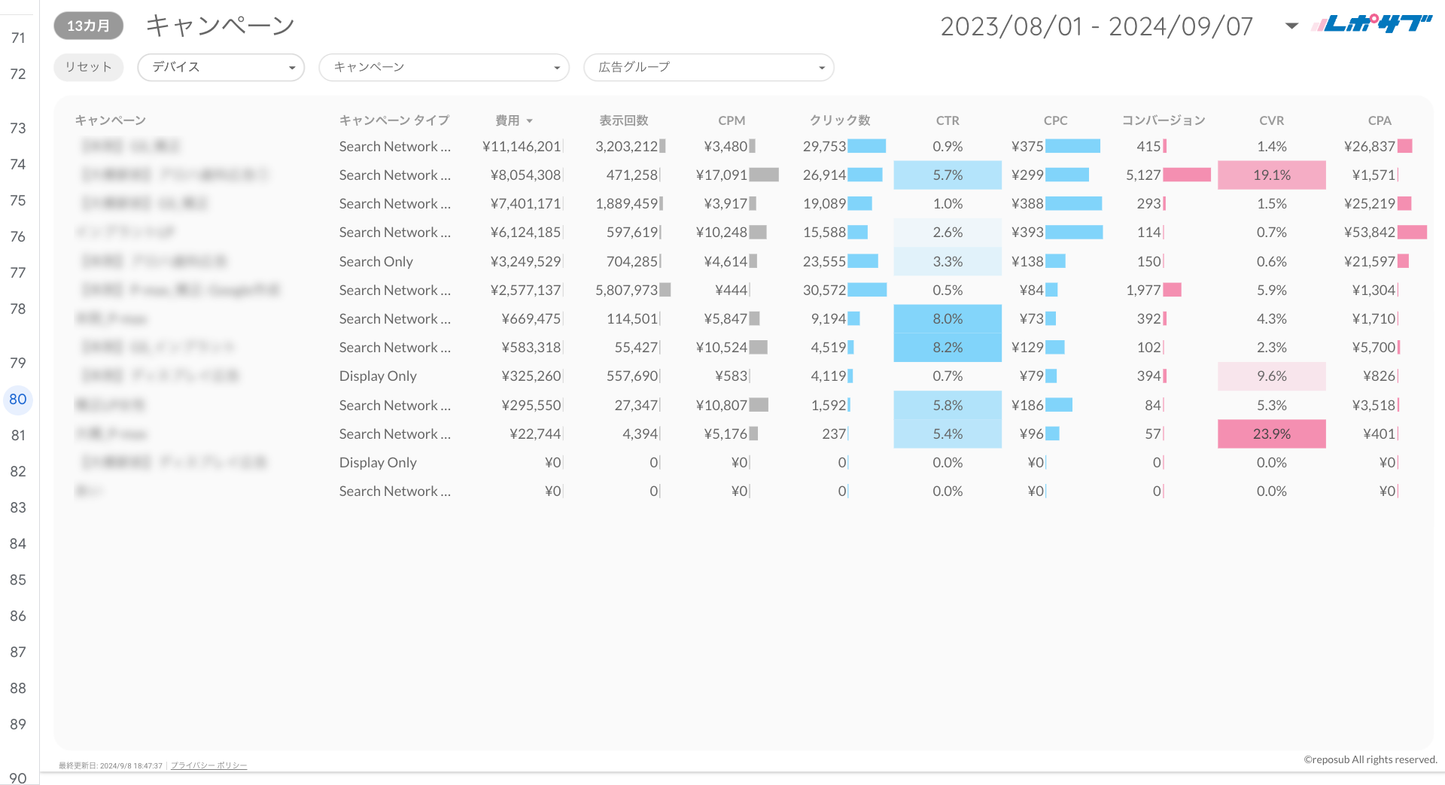Click the sort arrow beside 費用 header
The height and width of the screenshot is (785, 1445).
(530, 121)
